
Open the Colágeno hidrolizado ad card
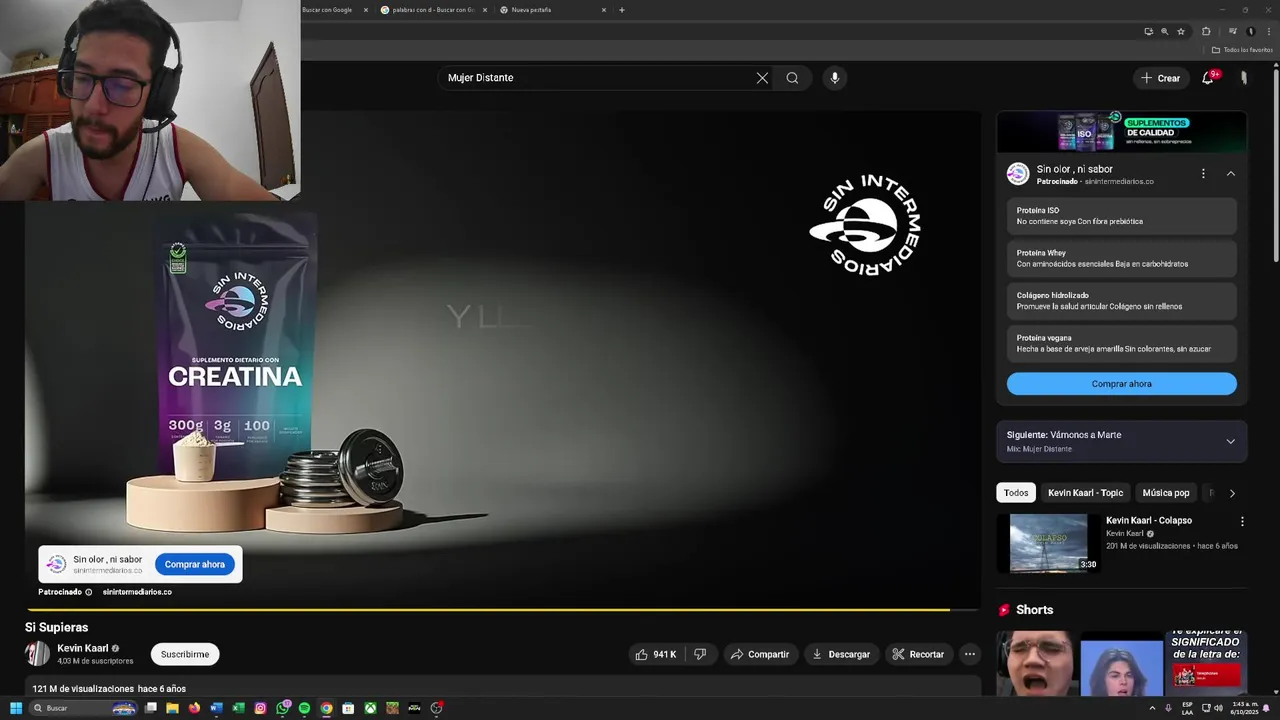pyautogui.click(x=1122, y=301)
